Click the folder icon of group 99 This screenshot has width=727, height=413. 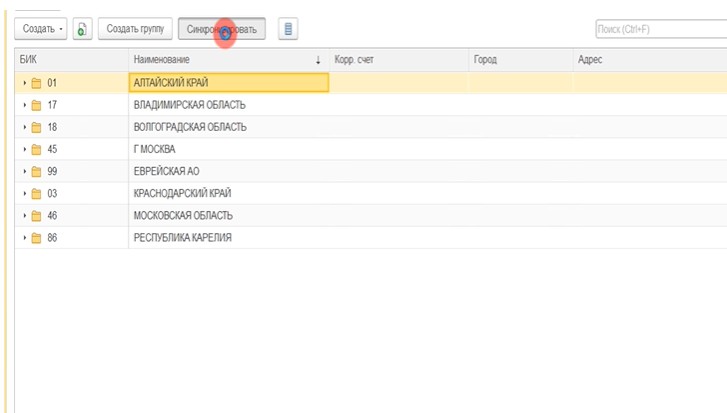point(36,171)
